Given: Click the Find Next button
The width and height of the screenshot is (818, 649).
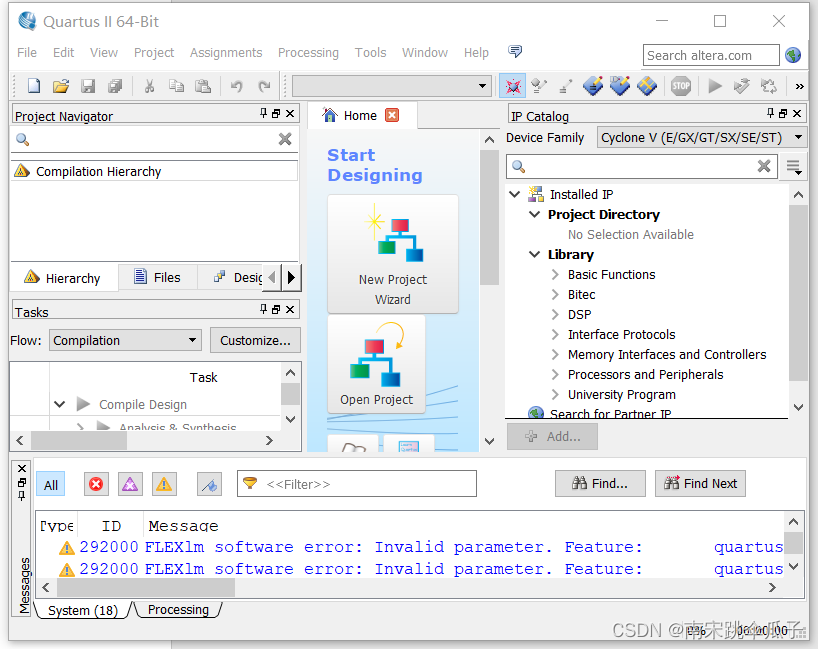Looking at the screenshot, I should 700,484.
